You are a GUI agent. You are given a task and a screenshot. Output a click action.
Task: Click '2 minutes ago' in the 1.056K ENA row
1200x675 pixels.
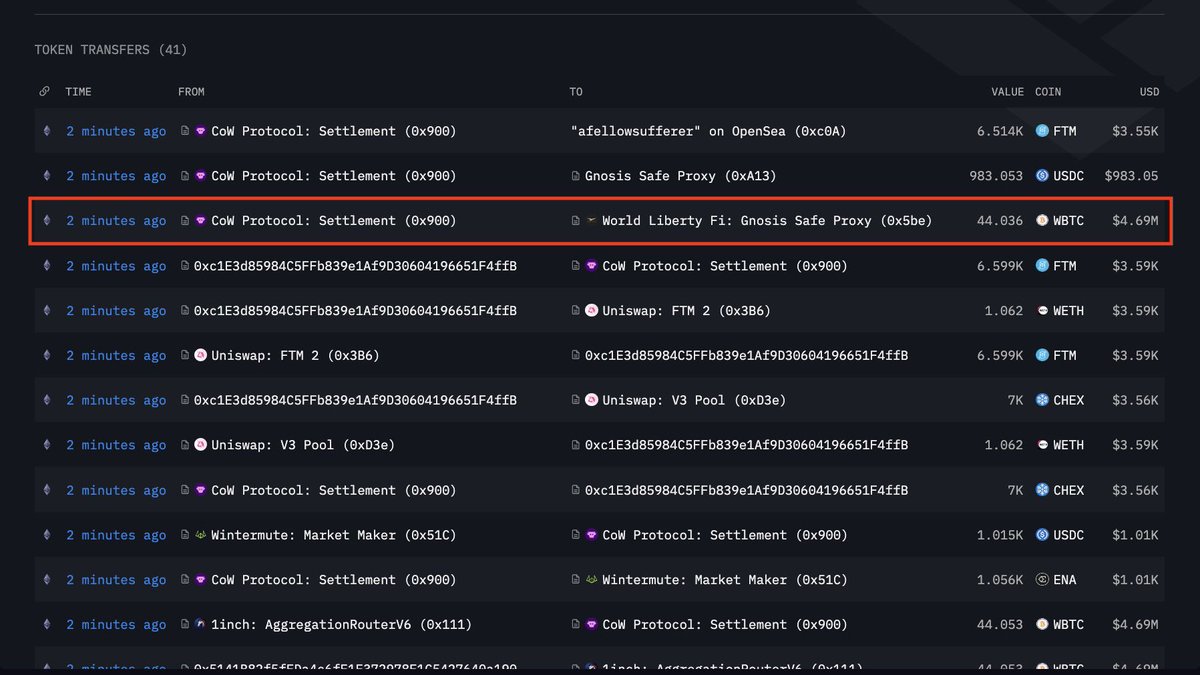[116, 580]
